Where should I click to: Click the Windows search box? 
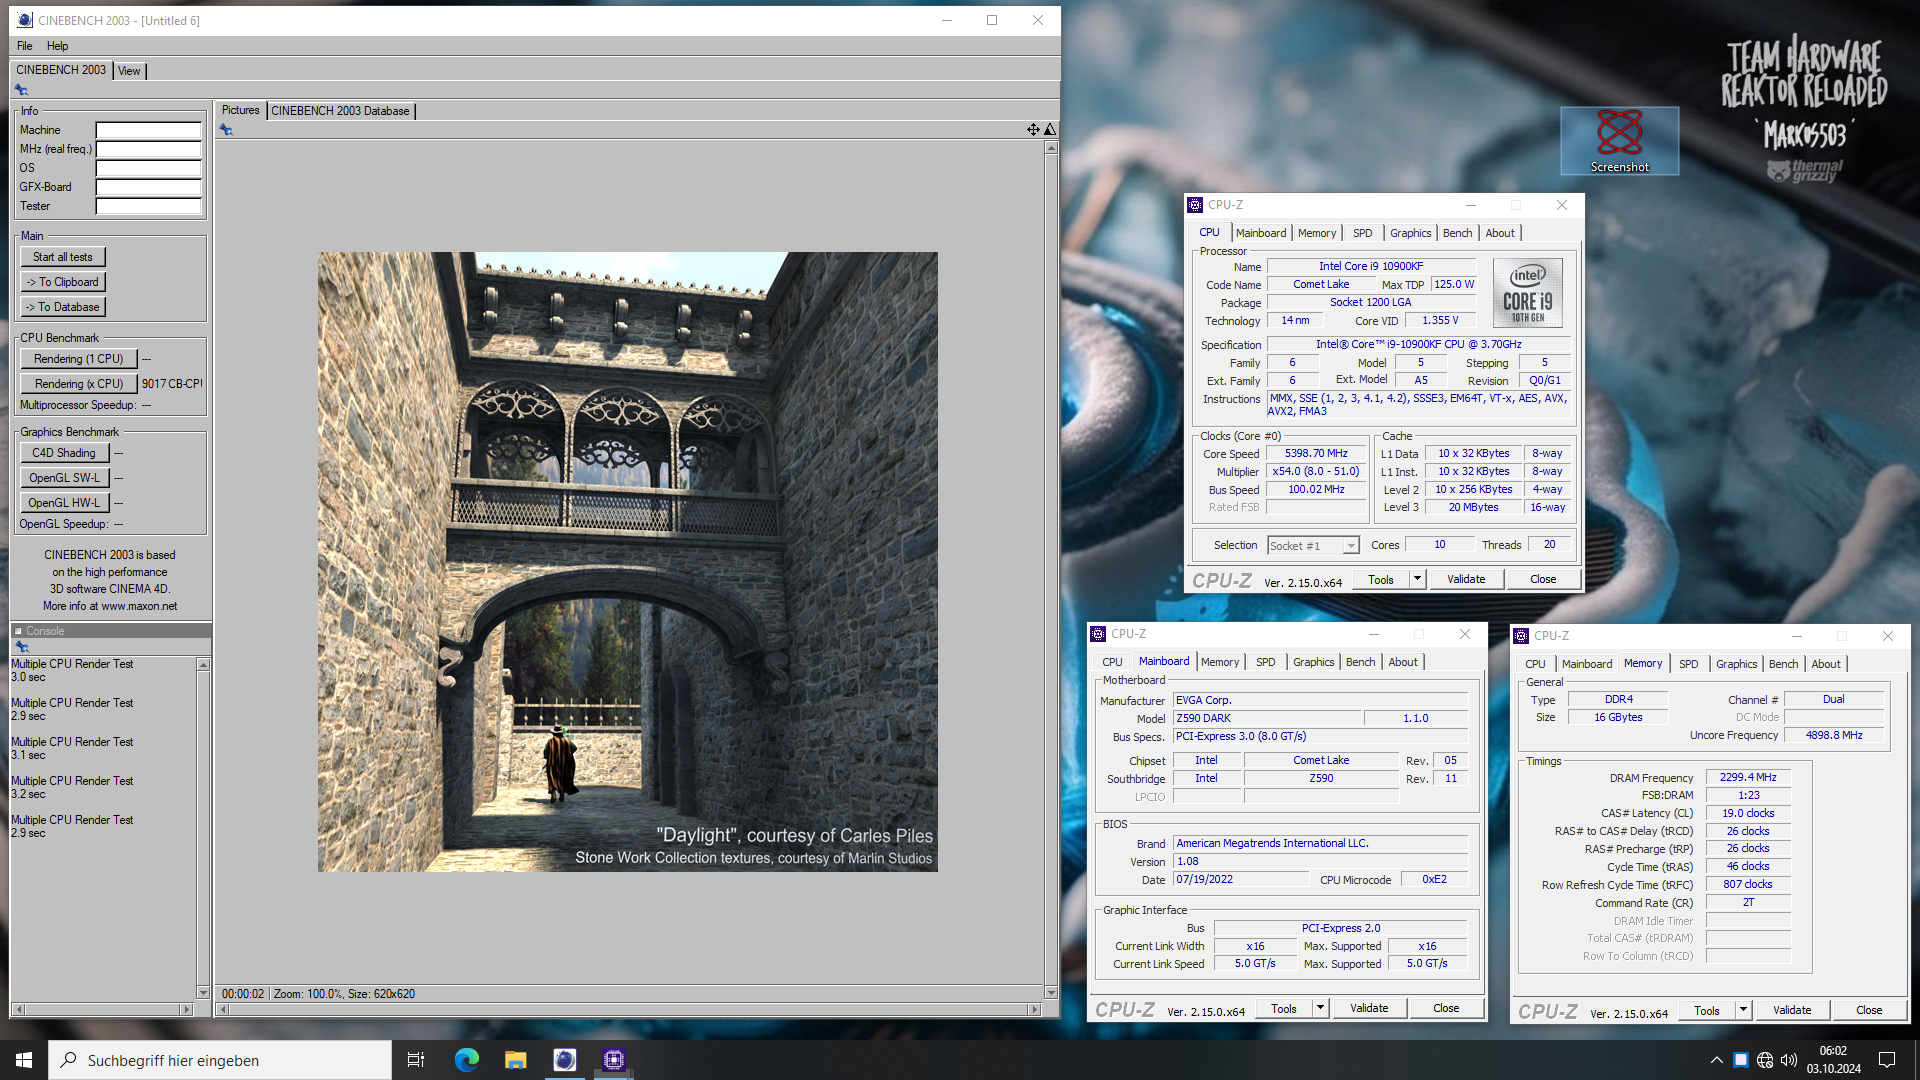click(x=220, y=1060)
